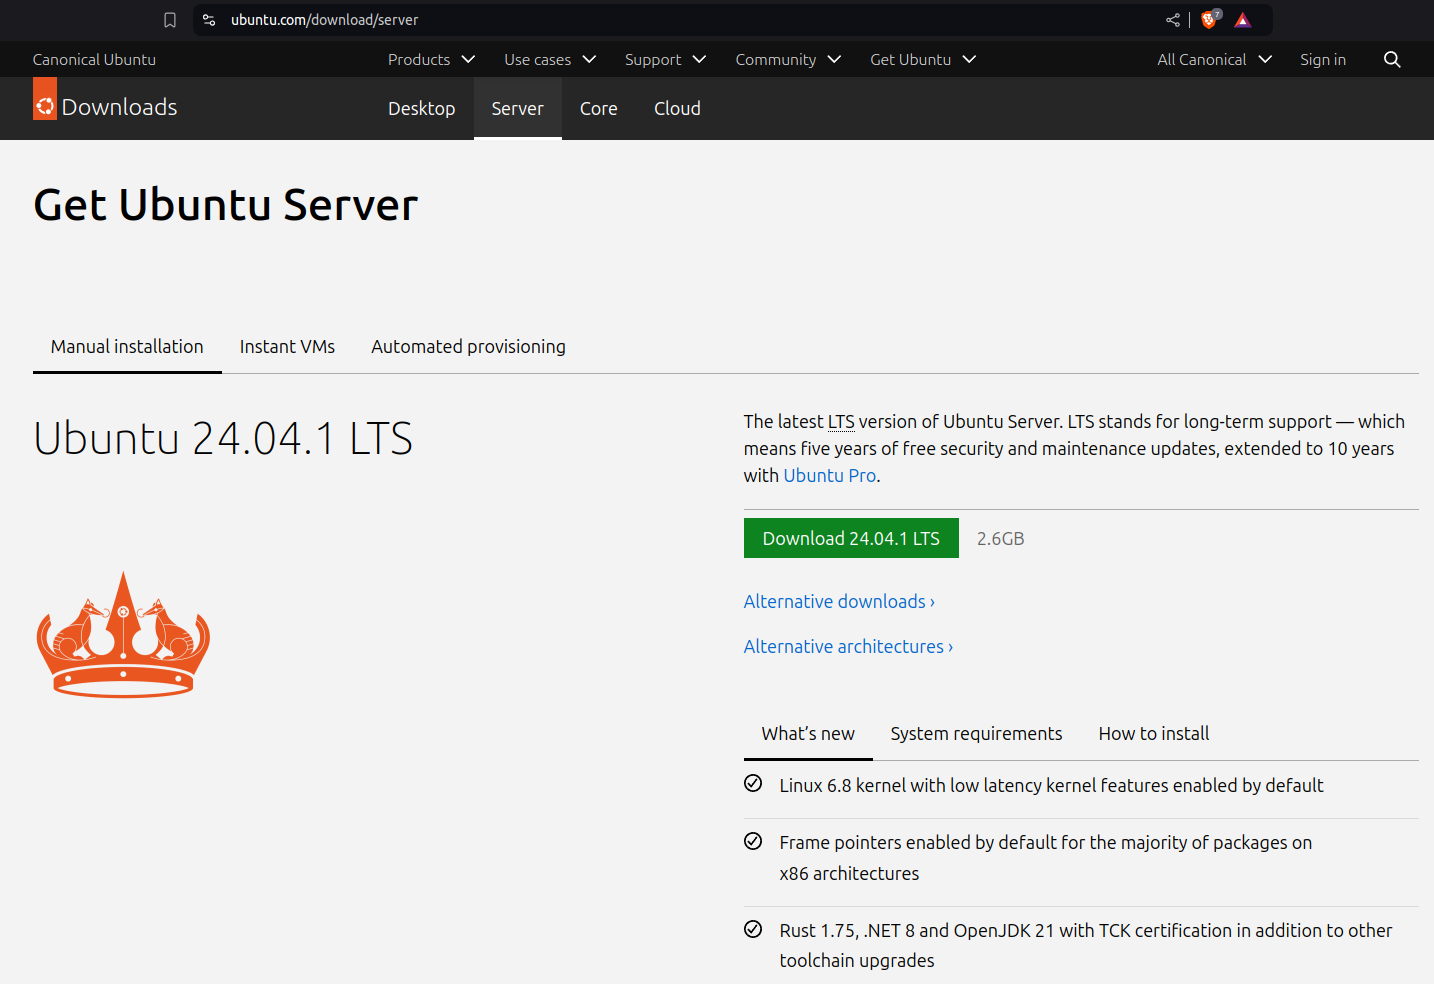This screenshot has width=1434, height=984.
Task: Expand the Get Ubuntu menu
Action: click(x=923, y=60)
